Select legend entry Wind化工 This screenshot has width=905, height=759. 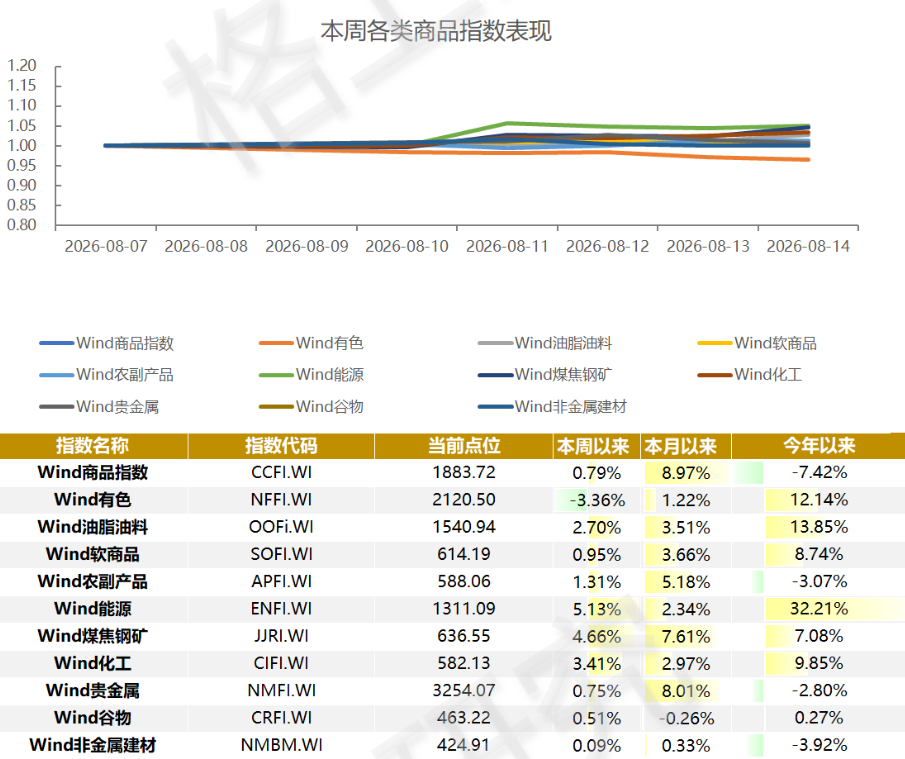pos(750,375)
